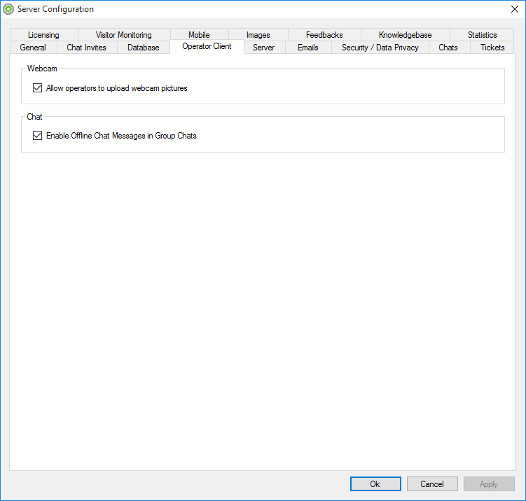Switch to the Visitor Monitoring tab
This screenshot has height=501, width=526.
tap(124, 35)
